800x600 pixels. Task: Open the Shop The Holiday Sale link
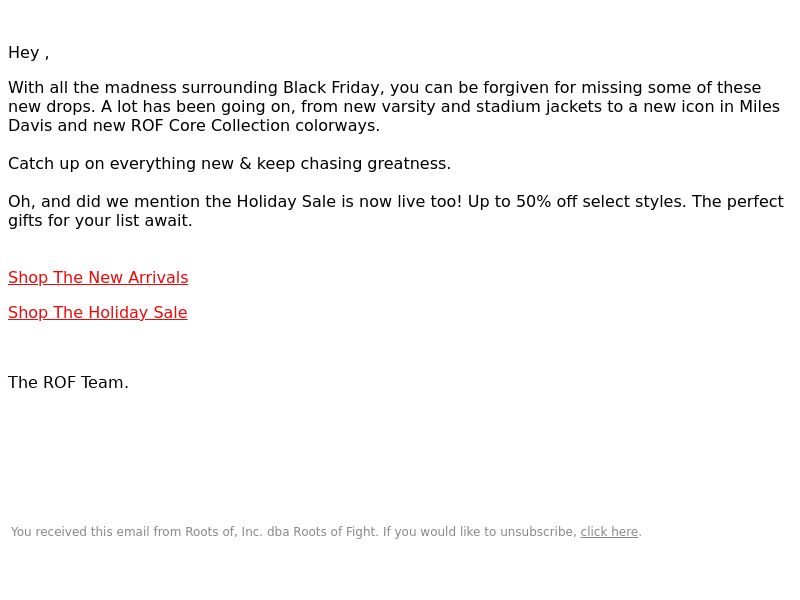[97, 312]
